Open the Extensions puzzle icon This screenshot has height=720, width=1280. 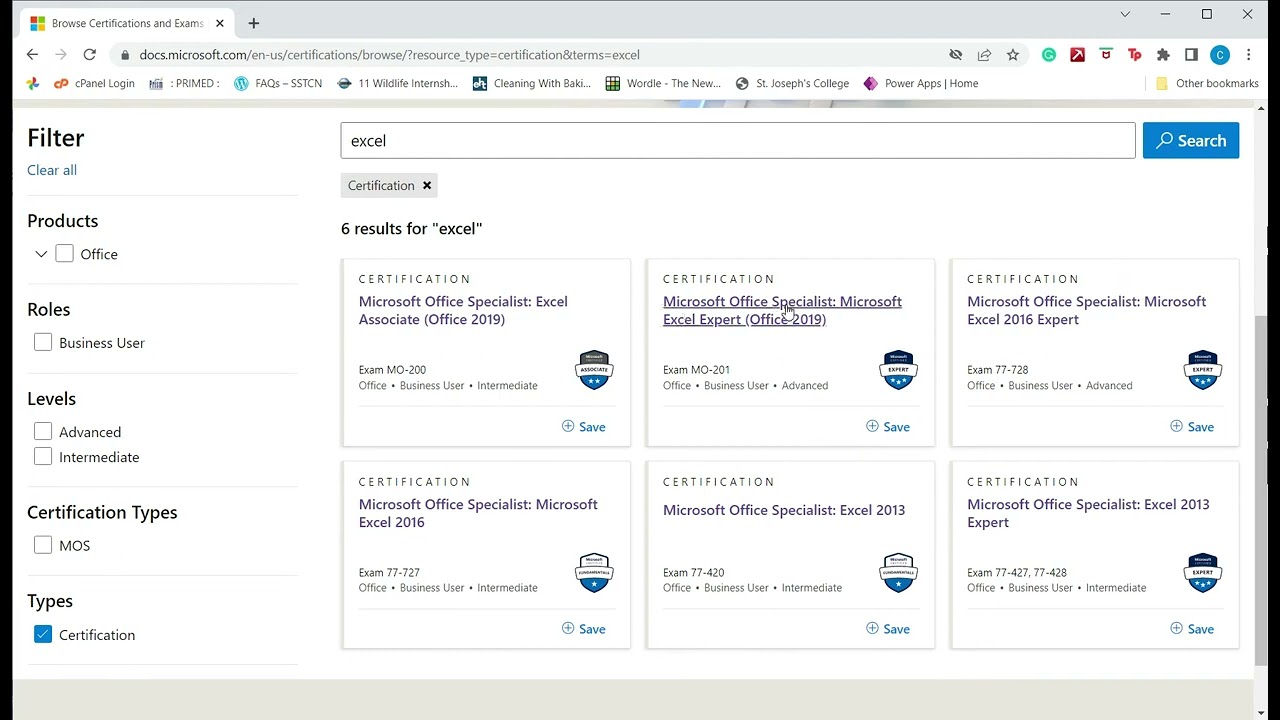click(x=1163, y=55)
